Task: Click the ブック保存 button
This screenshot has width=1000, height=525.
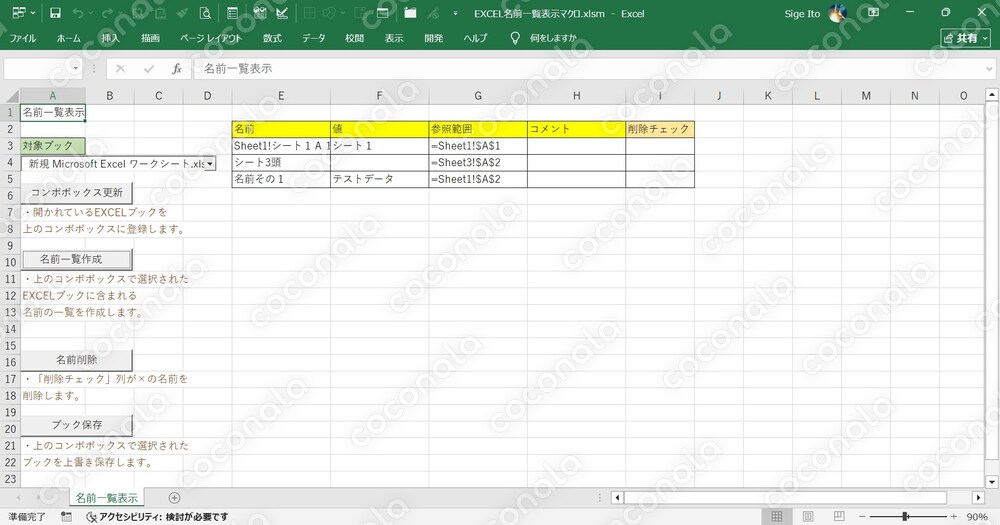Action: click(77, 424)
